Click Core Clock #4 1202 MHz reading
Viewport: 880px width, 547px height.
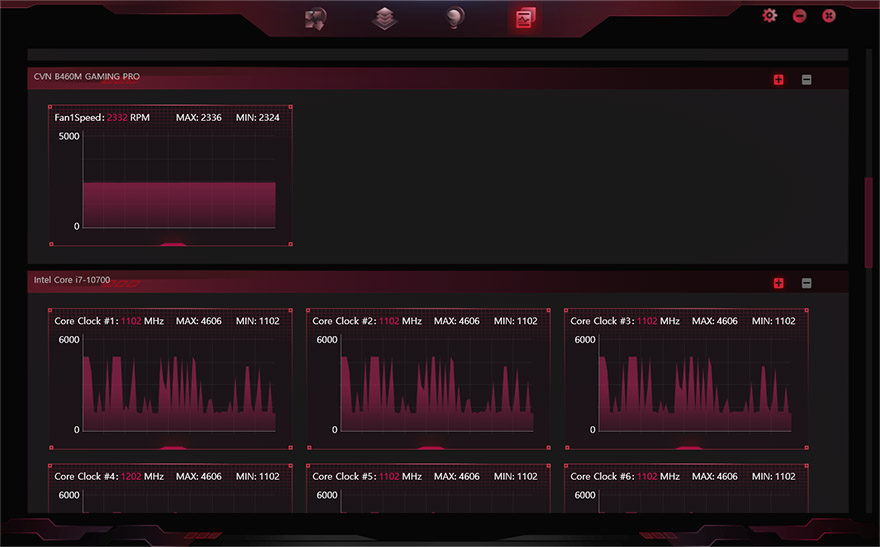[x=143, y=476]
